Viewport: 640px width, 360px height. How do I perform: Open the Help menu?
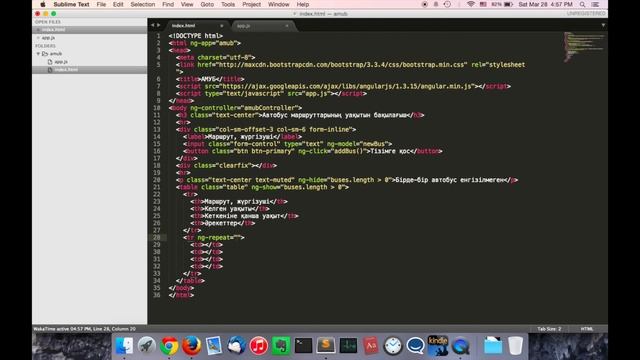[x=302, y=4]
